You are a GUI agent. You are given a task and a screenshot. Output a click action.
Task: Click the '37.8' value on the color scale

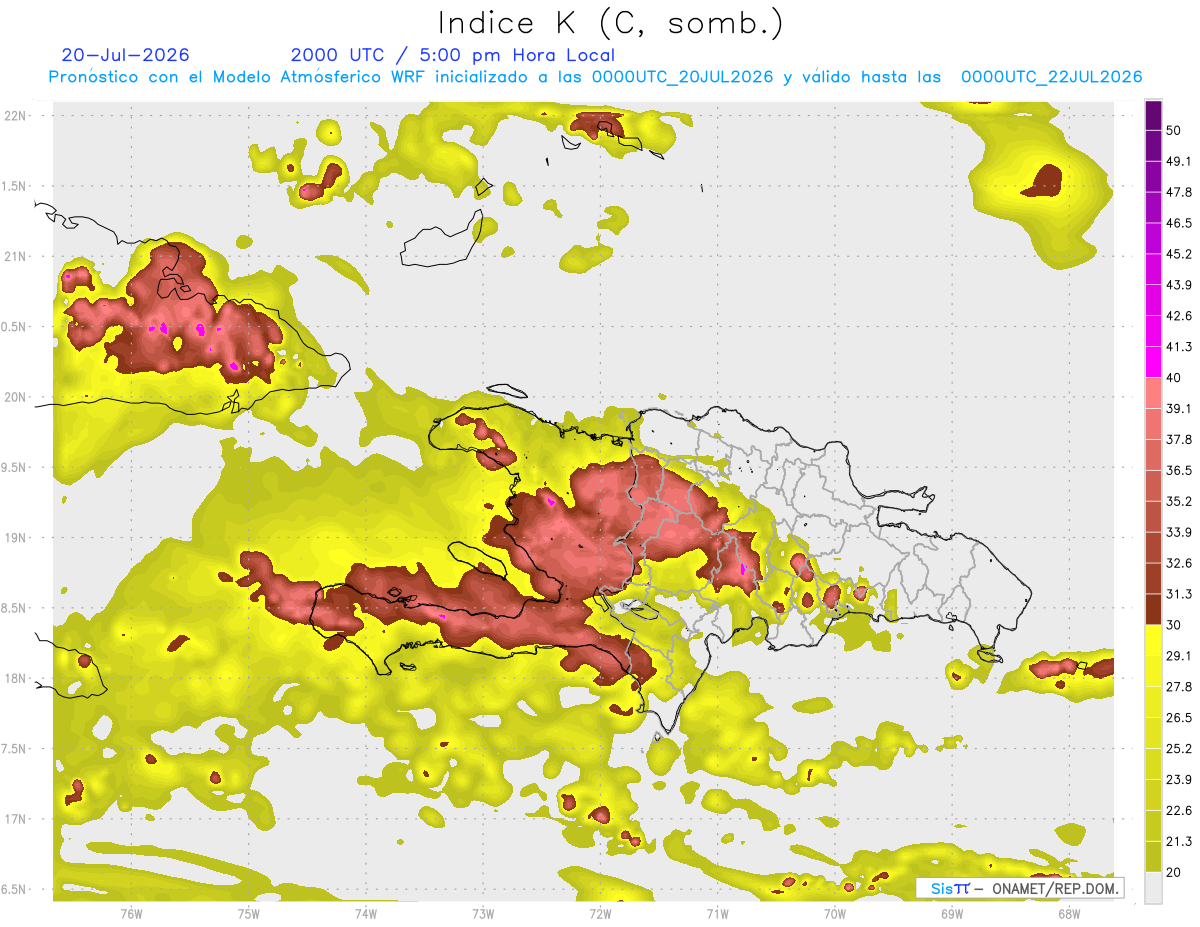pyautogui.click(x=1179, y=439)
